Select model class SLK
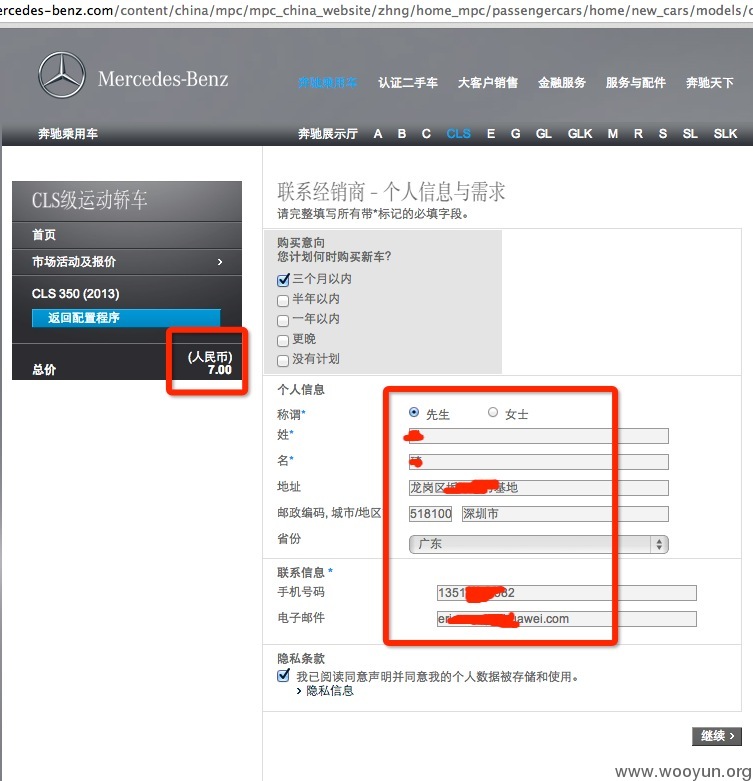The image size is (753, 781). click(725, 133)
